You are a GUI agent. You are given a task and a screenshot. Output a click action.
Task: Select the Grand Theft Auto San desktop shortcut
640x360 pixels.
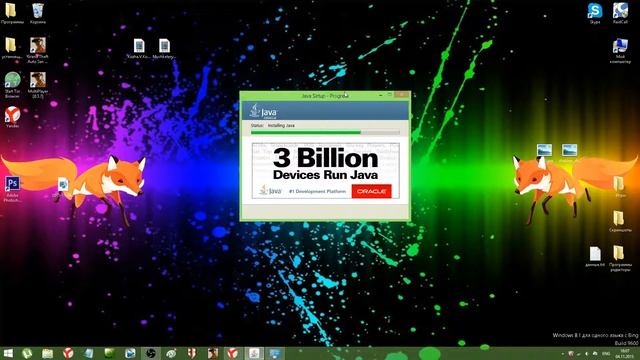38,50
